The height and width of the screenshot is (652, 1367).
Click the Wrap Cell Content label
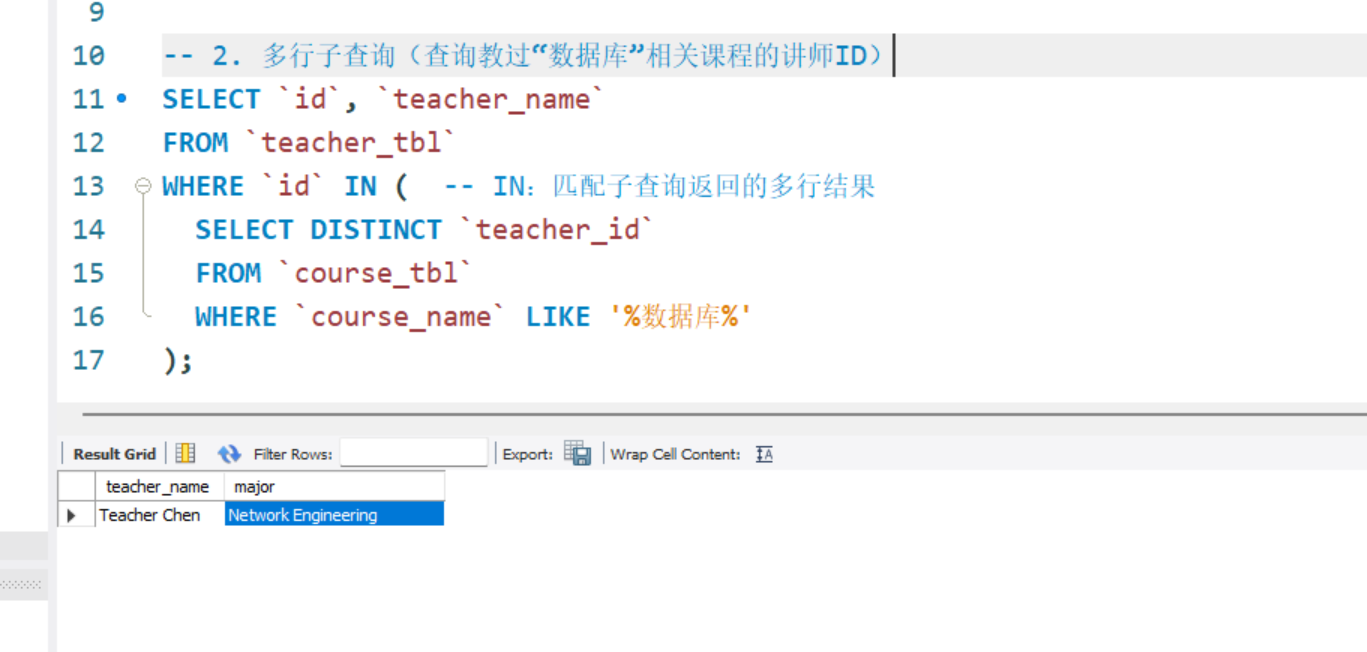(676, 454)
